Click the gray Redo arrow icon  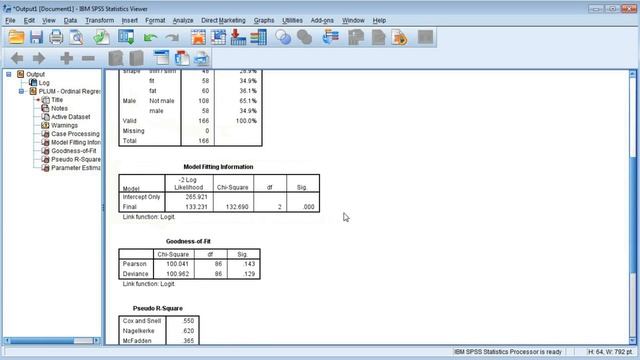click(x=172, y=38)
